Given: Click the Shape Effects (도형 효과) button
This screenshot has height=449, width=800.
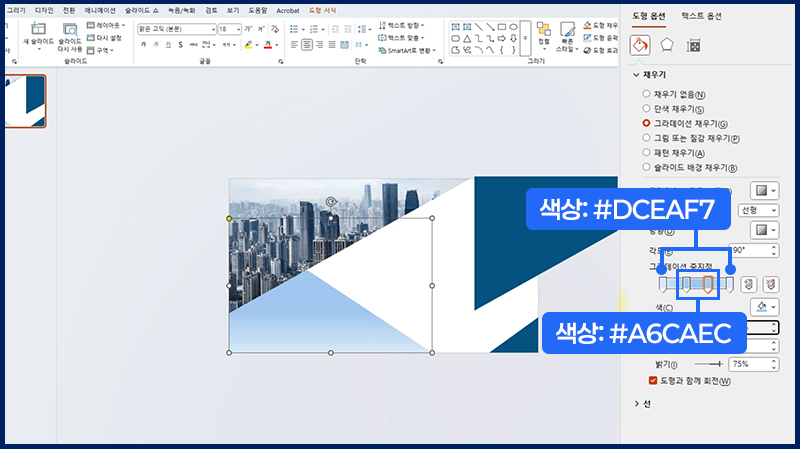Looking at the screenshot, I should click(x=601, y=50).
